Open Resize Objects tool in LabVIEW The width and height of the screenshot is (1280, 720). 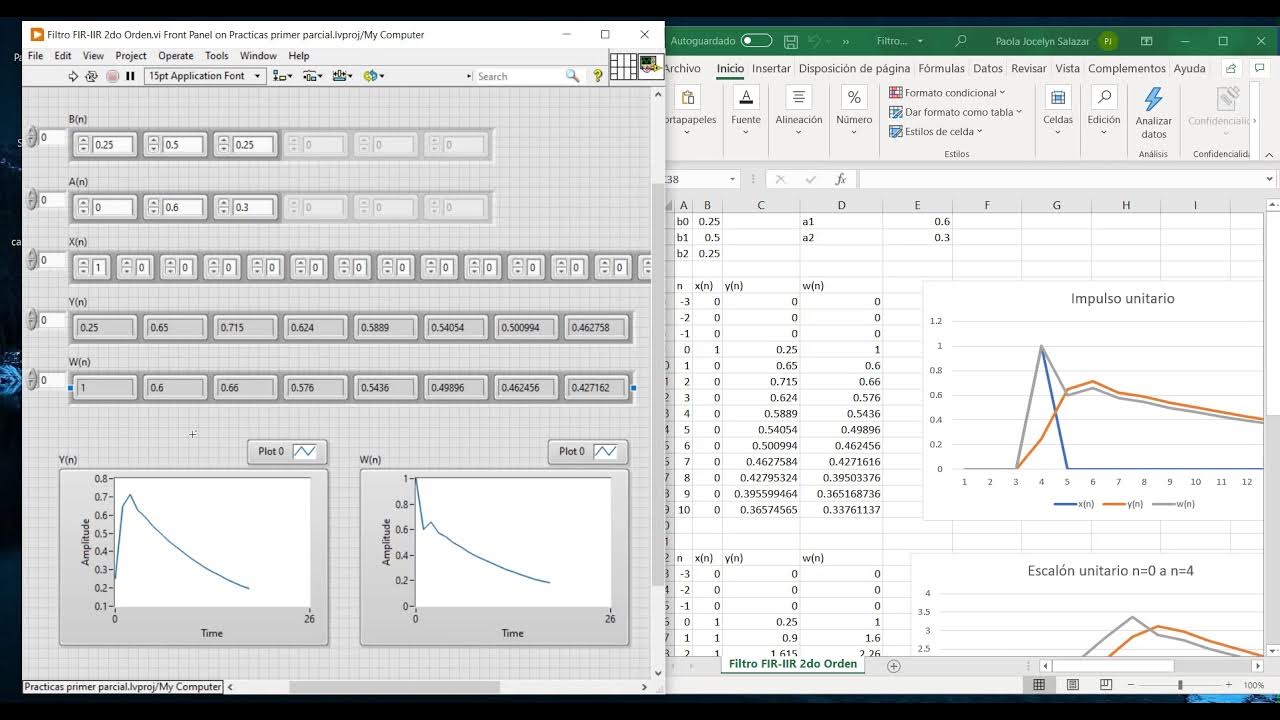(x=342, y=76)
